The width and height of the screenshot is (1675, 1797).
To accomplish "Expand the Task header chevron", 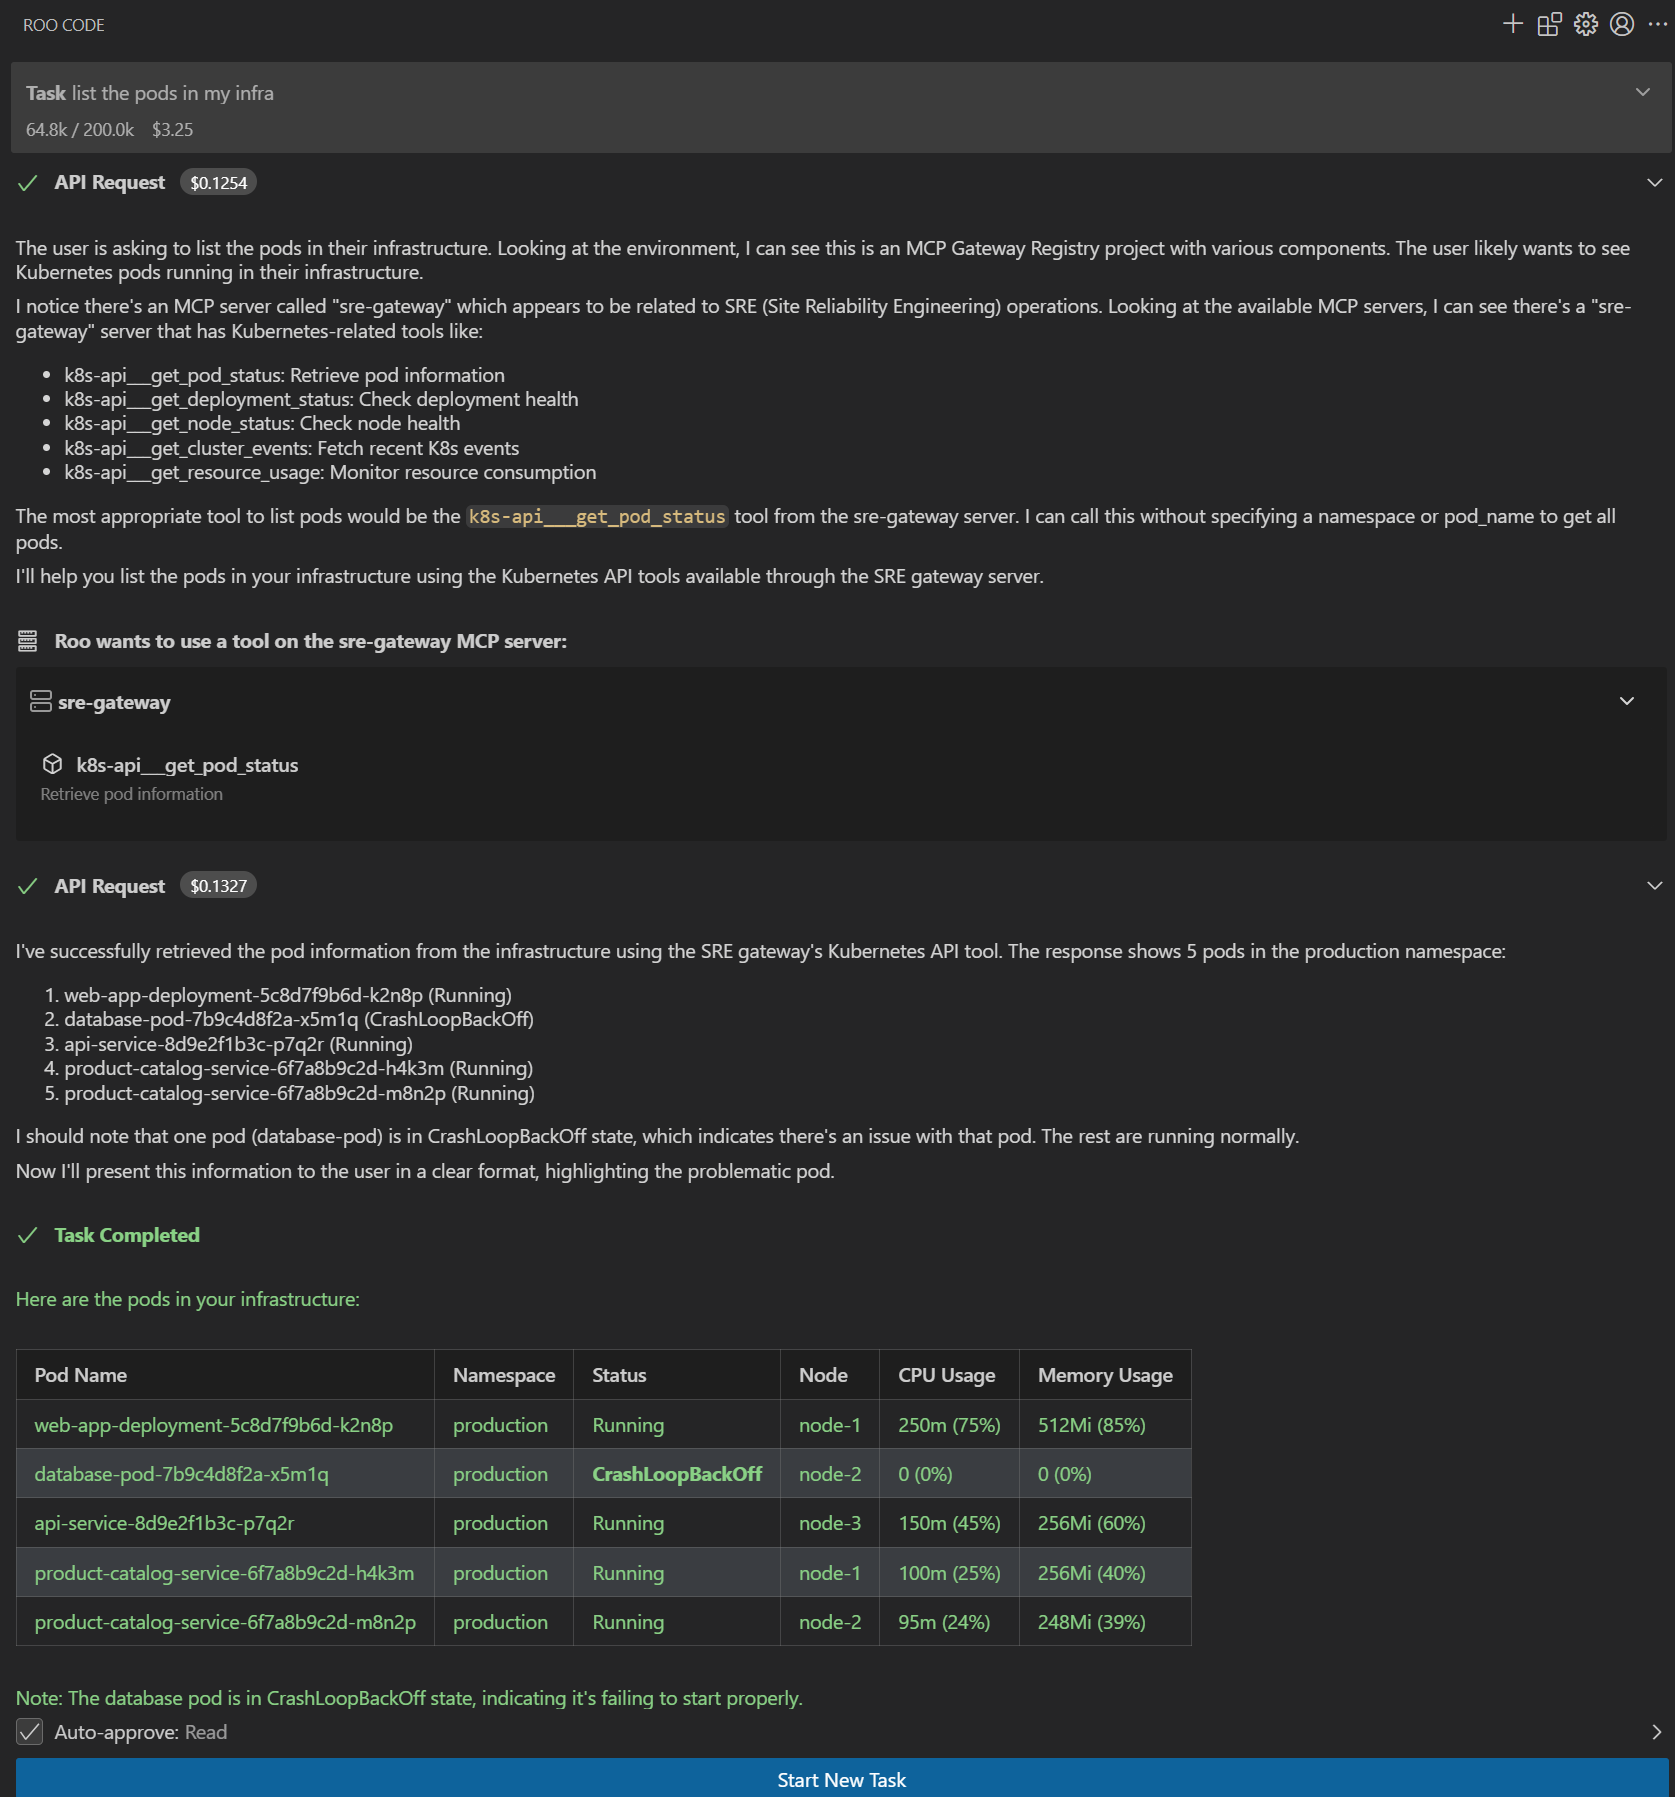I will (1642, 92).
